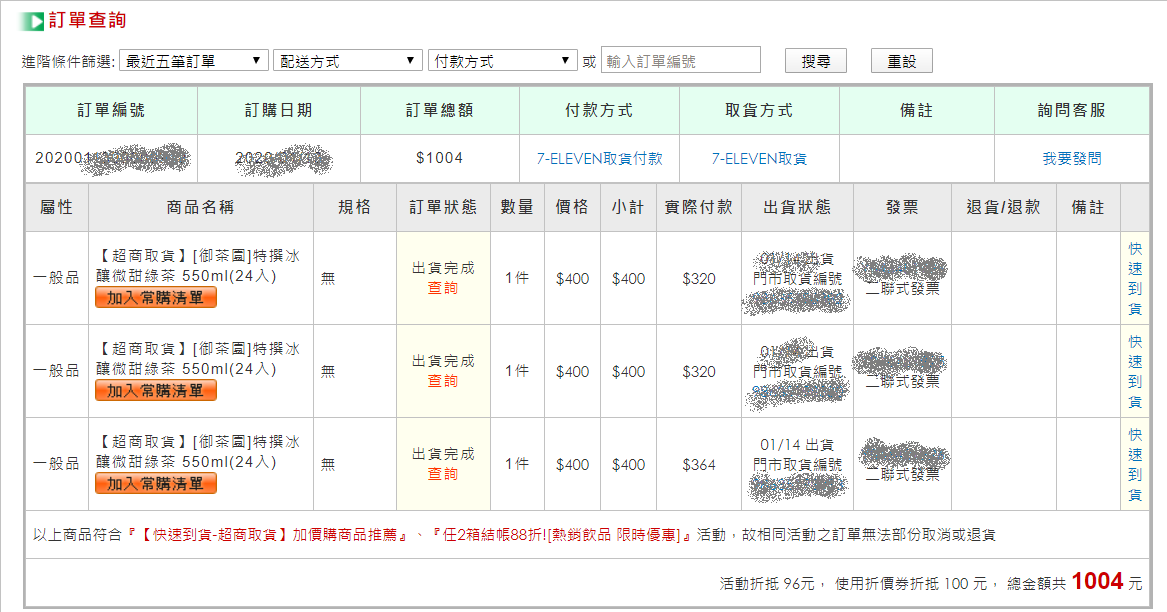Viewport: 1167px width, 612px height.
Task: Click 查詢 in the first order row
Action: pos(443,288)
